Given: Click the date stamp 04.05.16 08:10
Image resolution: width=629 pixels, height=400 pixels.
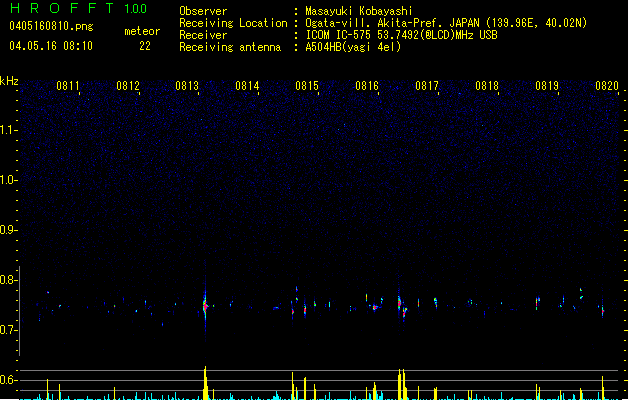Looking at the screenshot, I should 51,46.
